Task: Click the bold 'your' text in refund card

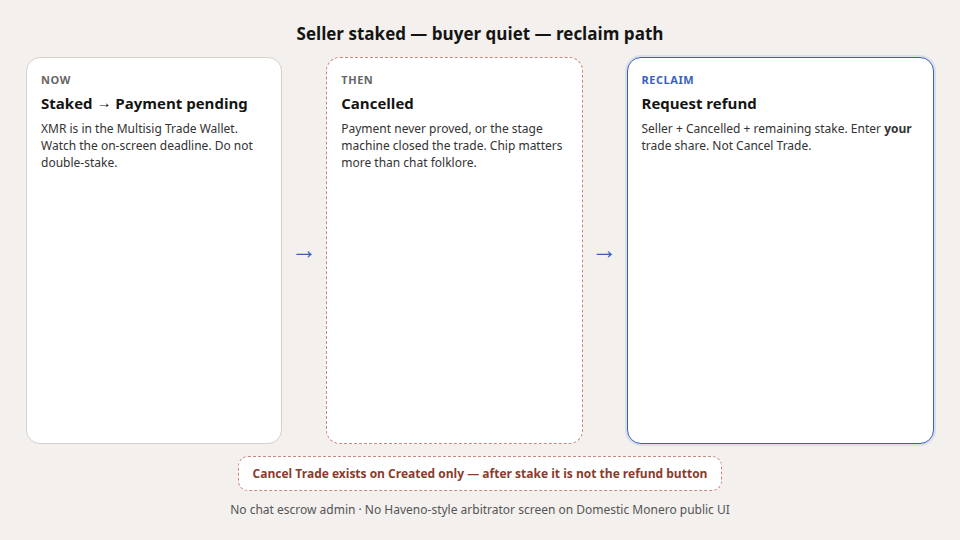Action: coord(898,129)
